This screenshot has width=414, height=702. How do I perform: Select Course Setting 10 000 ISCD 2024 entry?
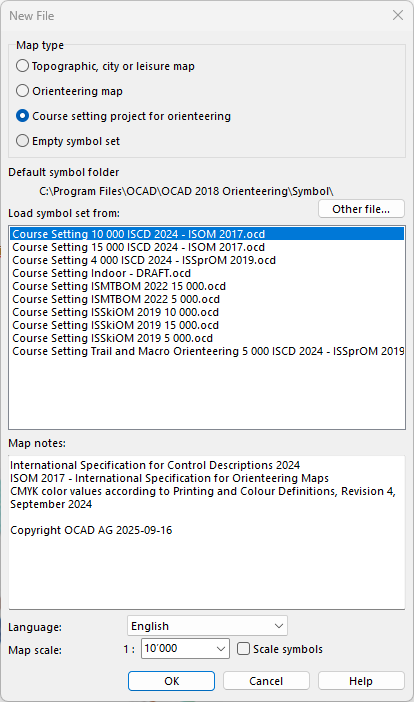coord(207,234)
